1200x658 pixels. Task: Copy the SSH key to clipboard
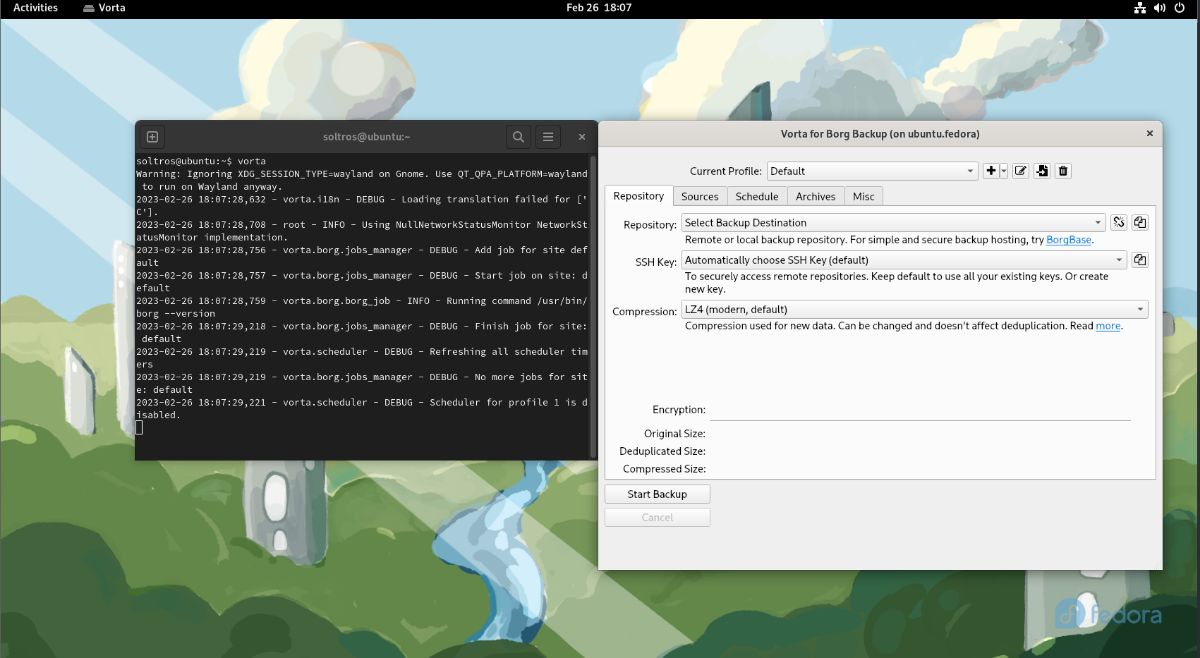click(1140, 260)
